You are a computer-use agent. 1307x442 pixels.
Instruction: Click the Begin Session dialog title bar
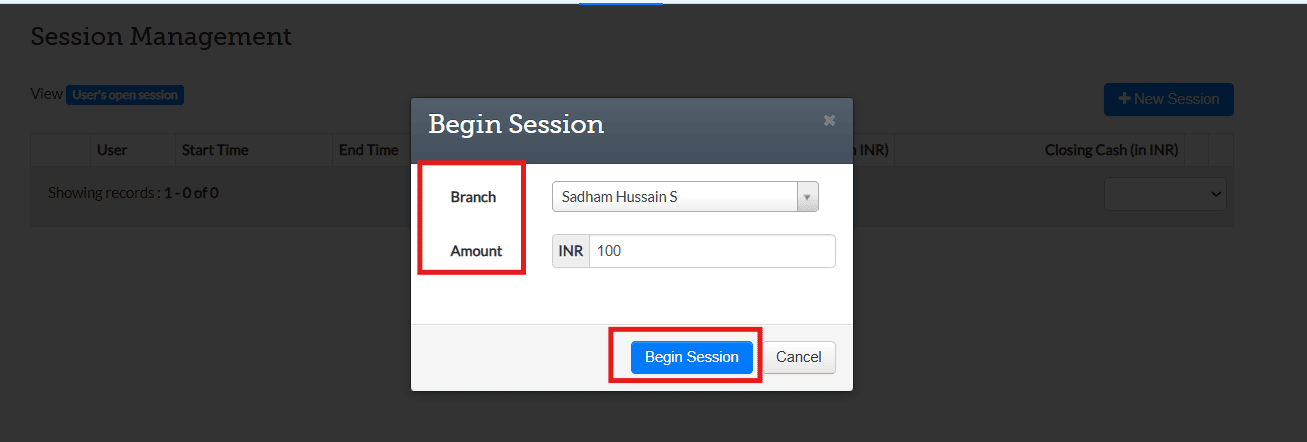click(x=600, y=124)
